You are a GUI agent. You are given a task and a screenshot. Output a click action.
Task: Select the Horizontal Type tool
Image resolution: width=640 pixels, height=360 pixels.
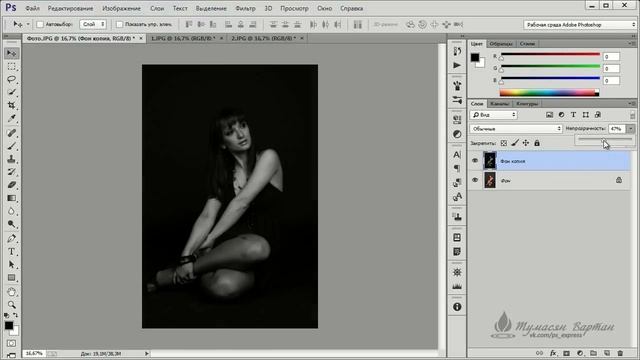11,251
